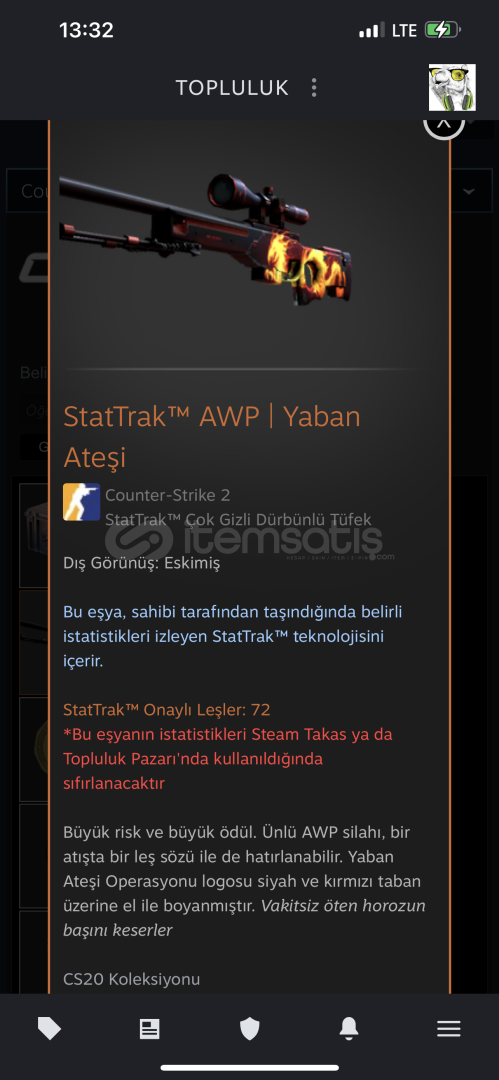Open the news feed icon in bottom bar
This screenshot has width=499, height=1080.
[149, 1029]
